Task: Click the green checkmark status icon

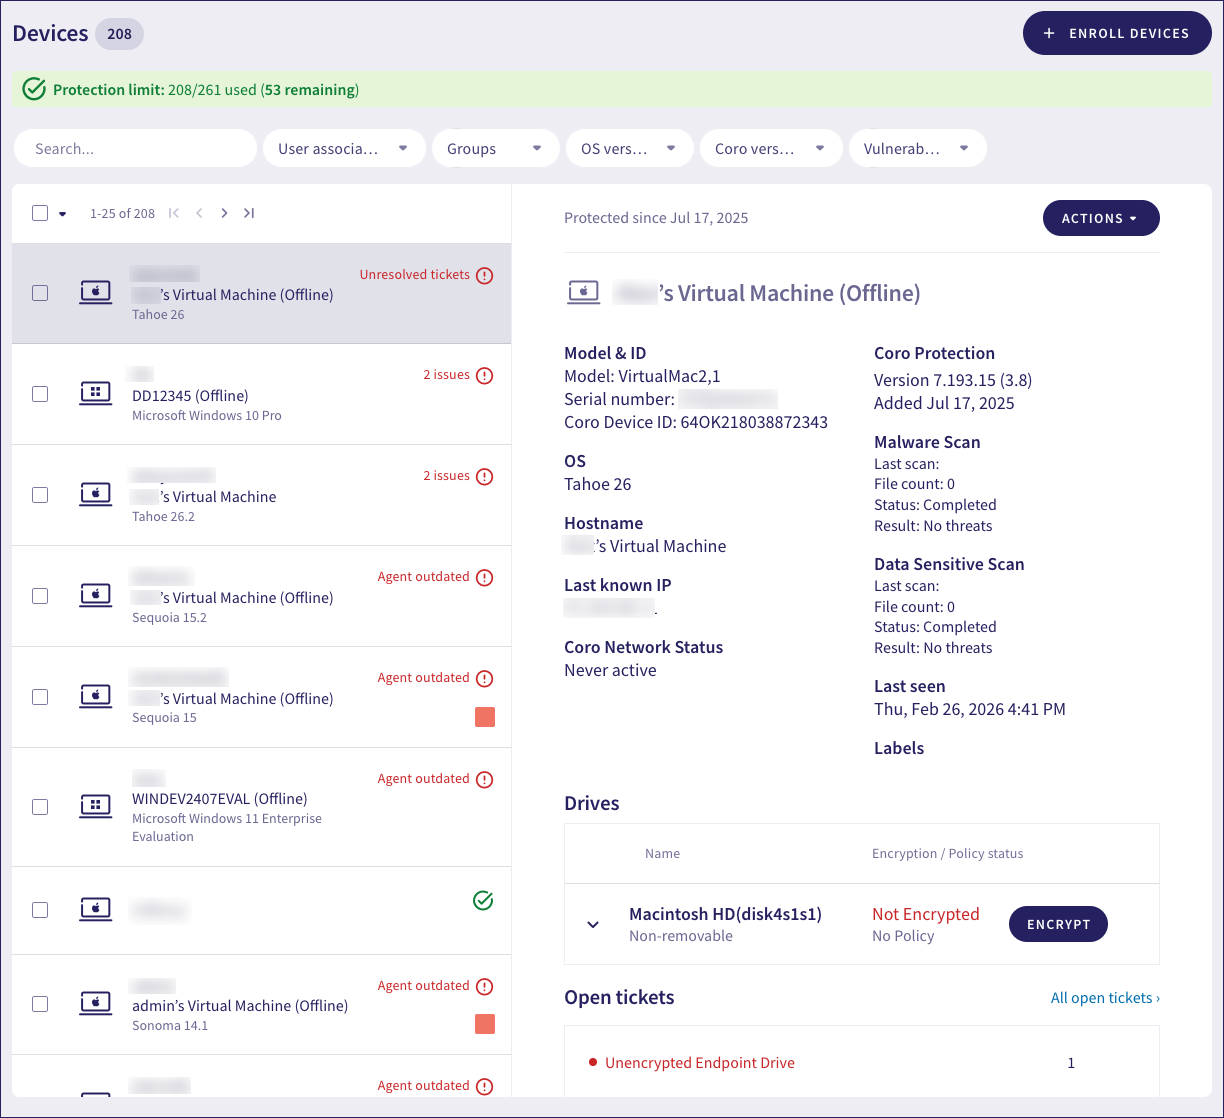Action: click(x=483, y=901)
